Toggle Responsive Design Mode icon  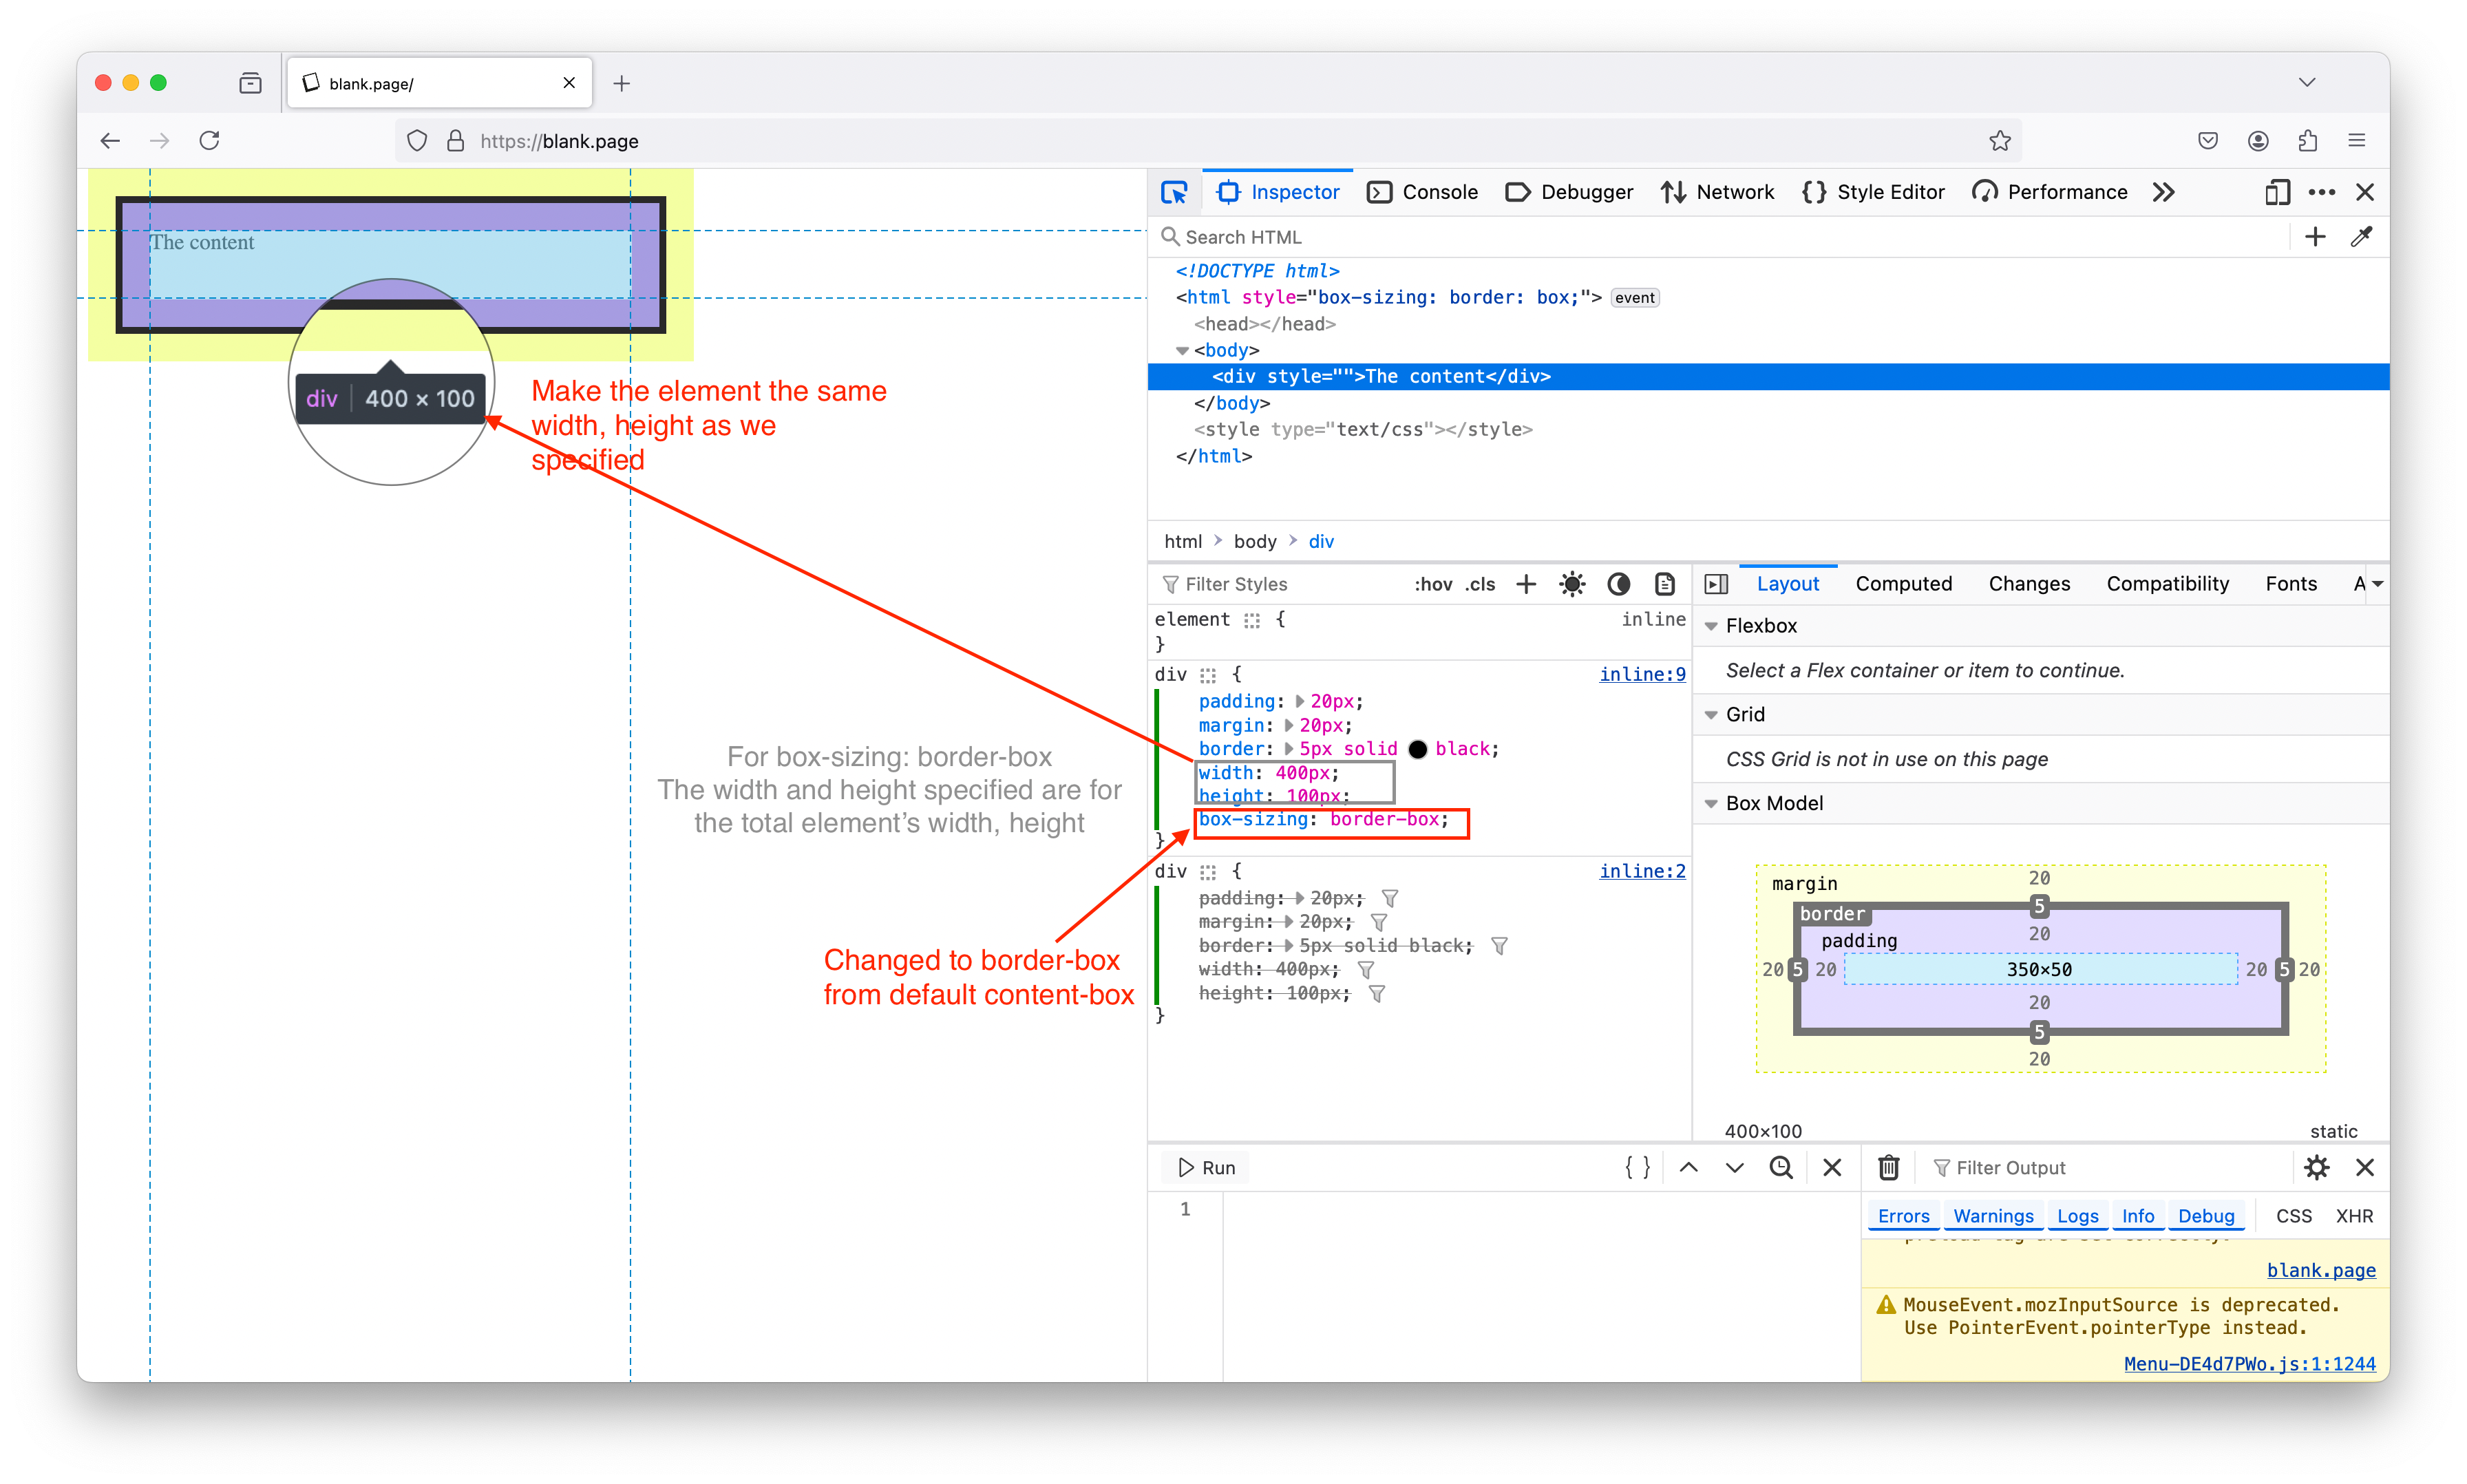click(2277, 192)
